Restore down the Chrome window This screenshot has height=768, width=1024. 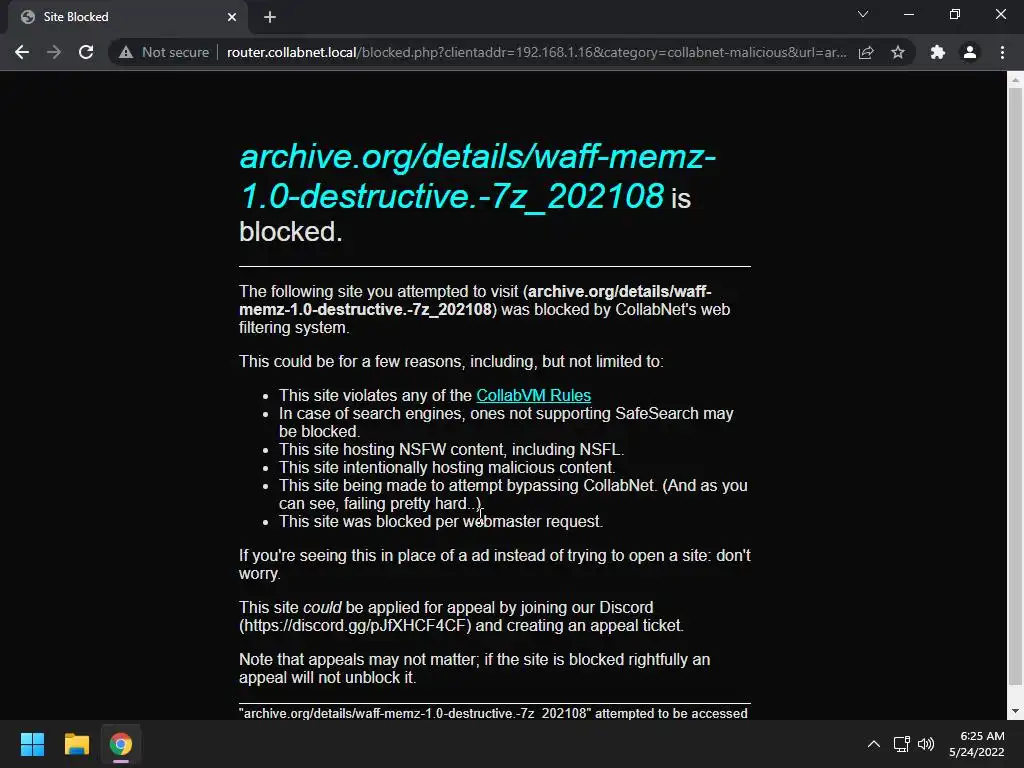click(955, 14)
